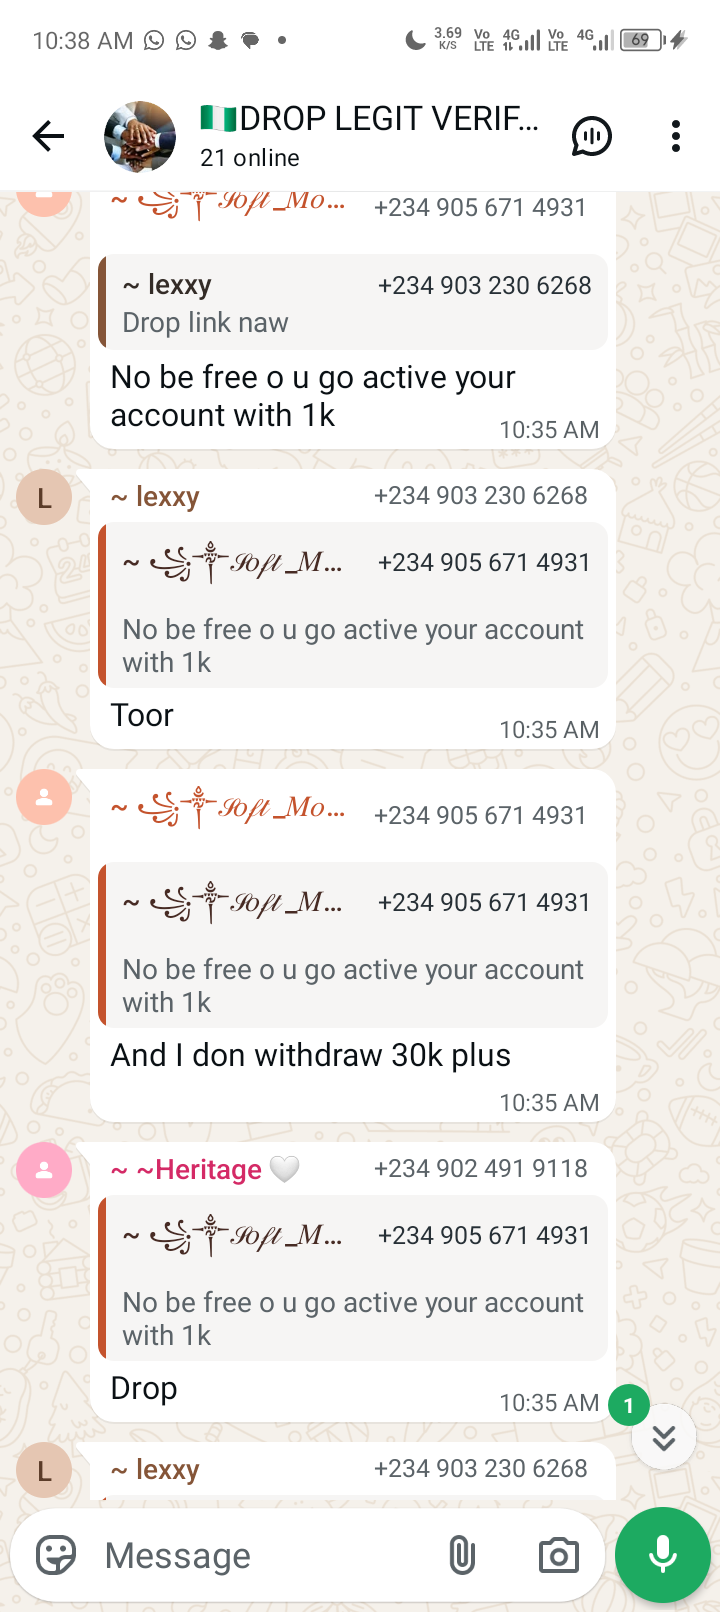Viewport: 720px width, 1612px height.
Task: Open the three-dot more options menu
Action: click(676, 136)
